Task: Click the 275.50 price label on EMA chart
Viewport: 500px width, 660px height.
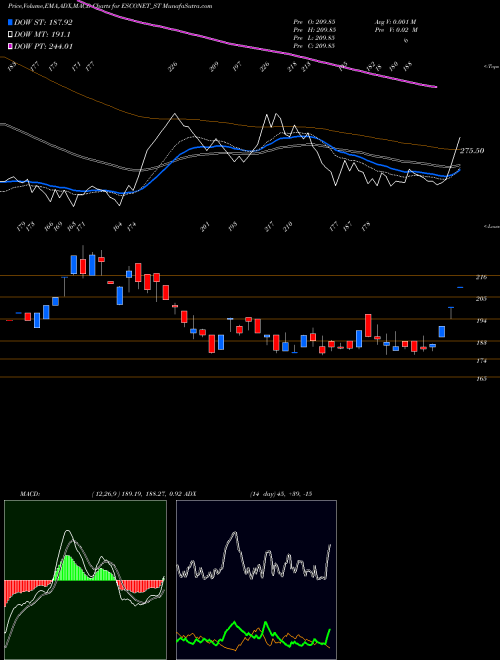Action: (x=472, y=151)
